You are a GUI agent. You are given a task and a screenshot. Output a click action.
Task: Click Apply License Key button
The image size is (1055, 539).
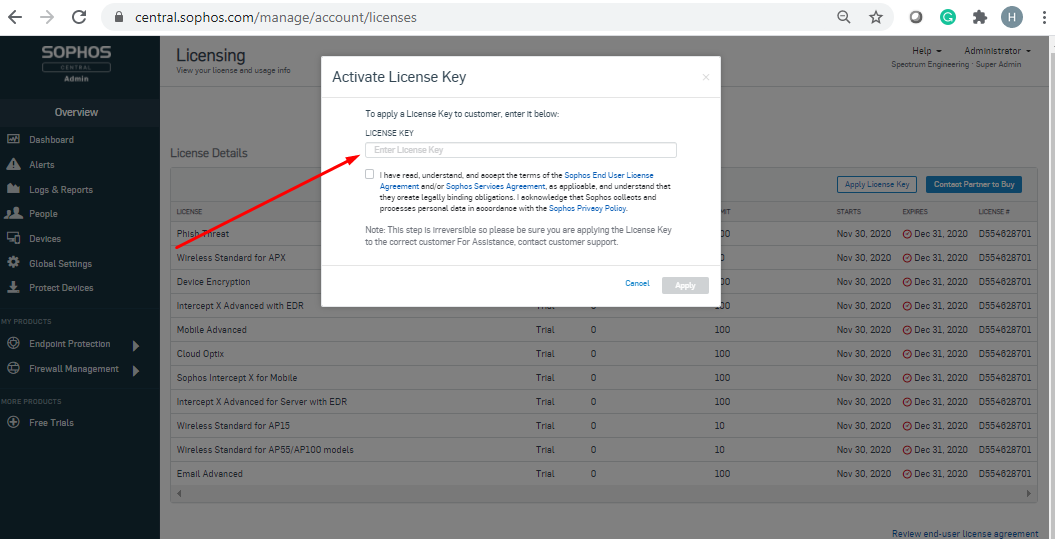coord(877,184)
